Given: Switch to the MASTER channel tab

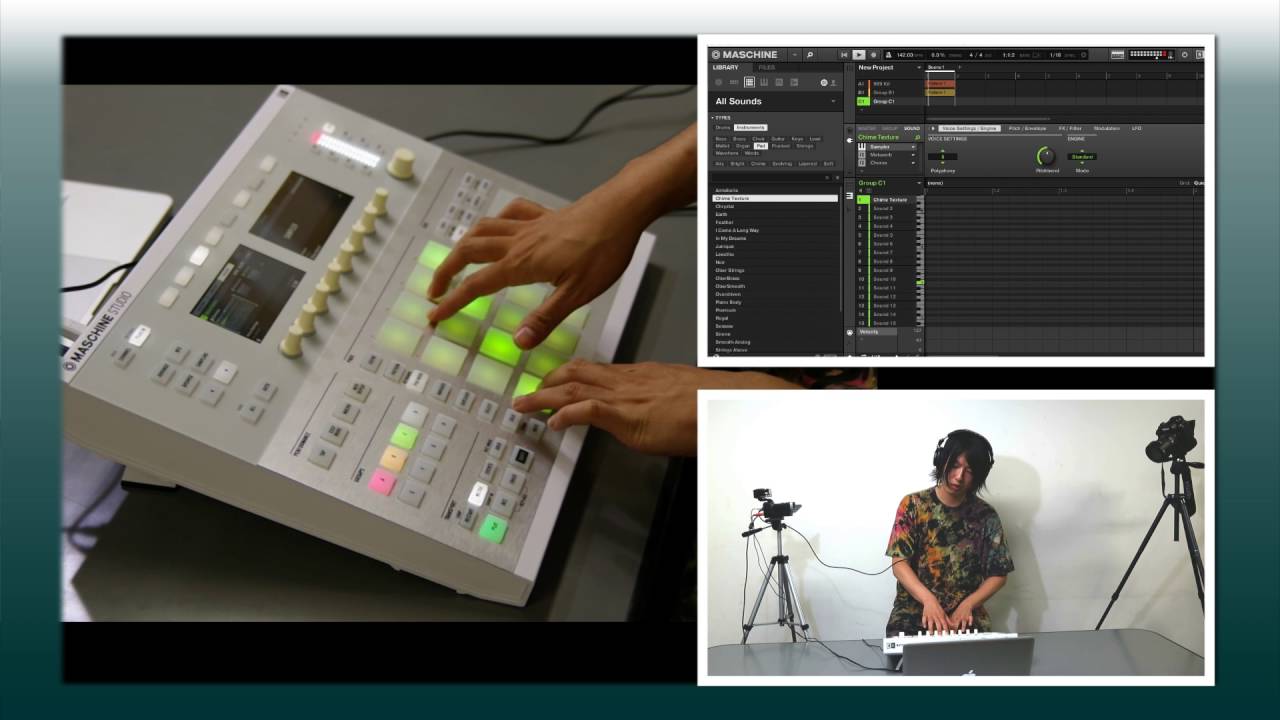Looking at the screenshot, I should tap(867, 128).
